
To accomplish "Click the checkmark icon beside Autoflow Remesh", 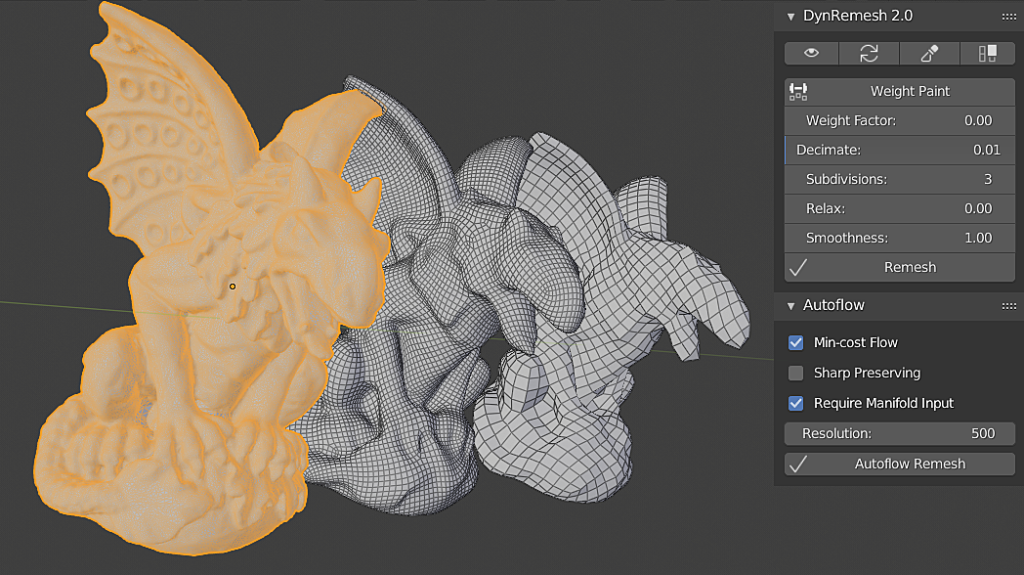I will pyautogui.click(x=798, y=463).
